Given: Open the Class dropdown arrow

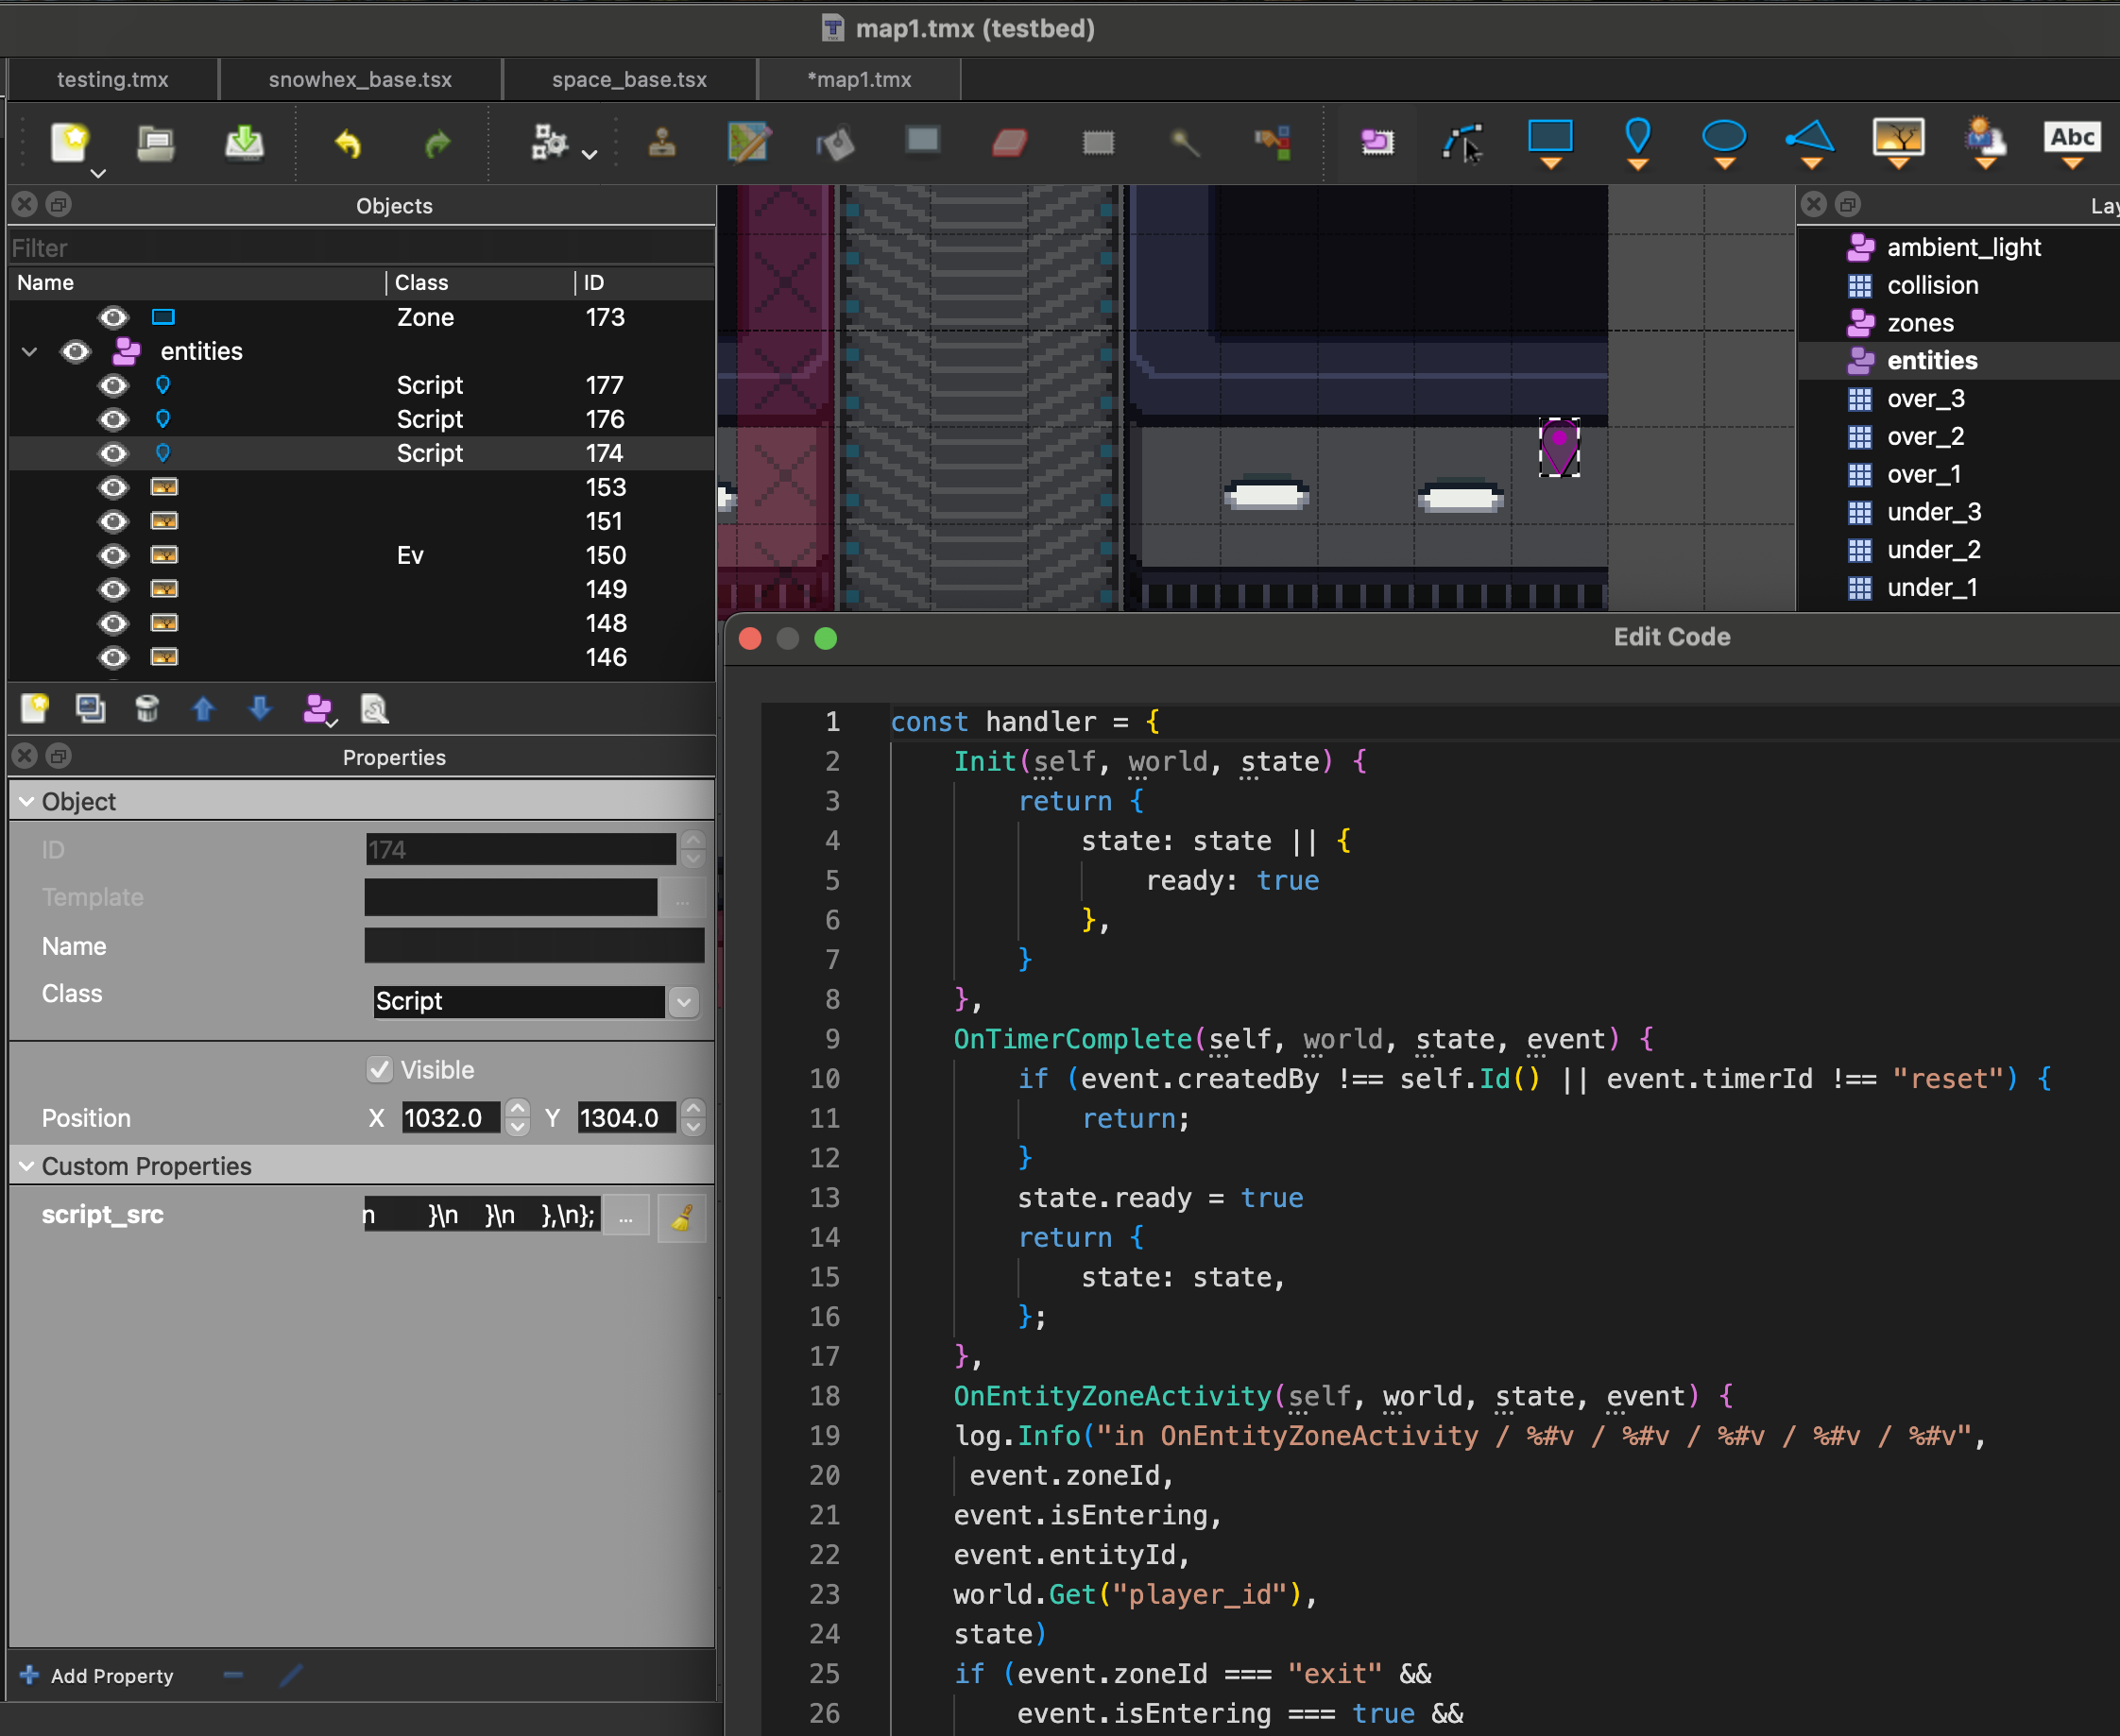Looking at the screenshot, I should (x=683, y=1001).
